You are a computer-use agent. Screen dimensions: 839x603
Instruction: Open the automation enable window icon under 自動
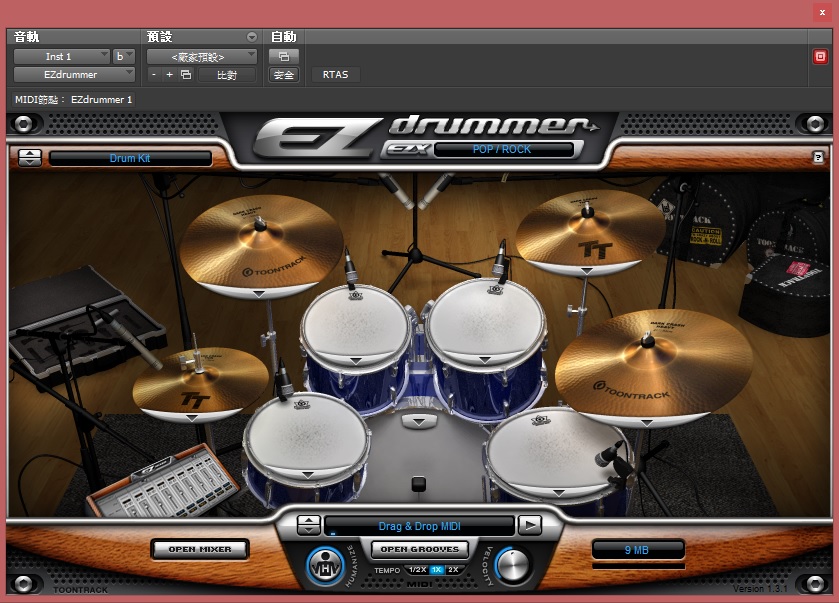coord(284,56)
